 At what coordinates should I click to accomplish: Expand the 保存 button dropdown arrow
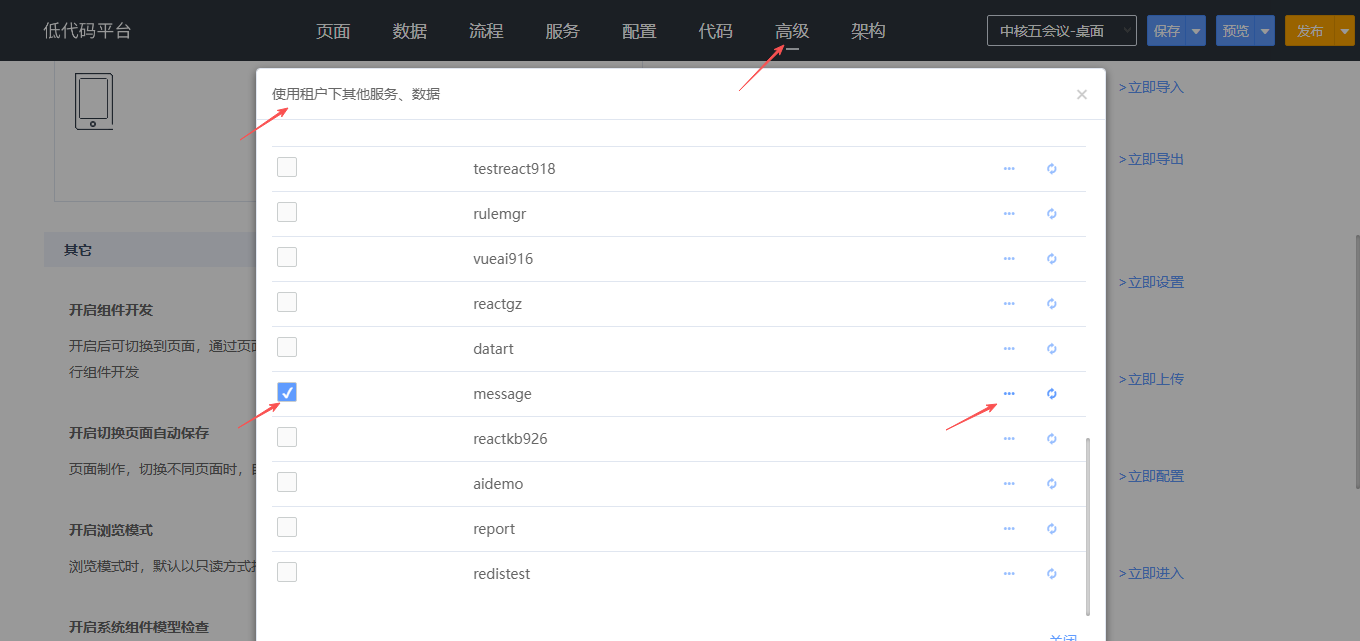click(1196, 31)
